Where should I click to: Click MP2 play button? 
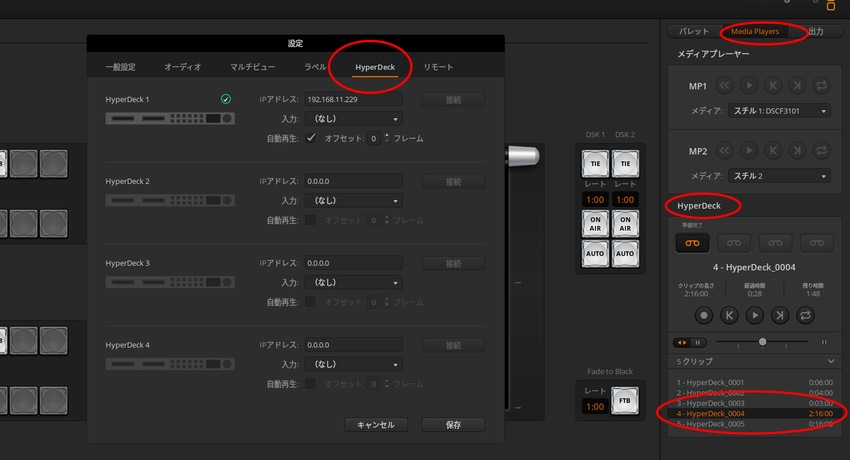(x=749, y=151)
